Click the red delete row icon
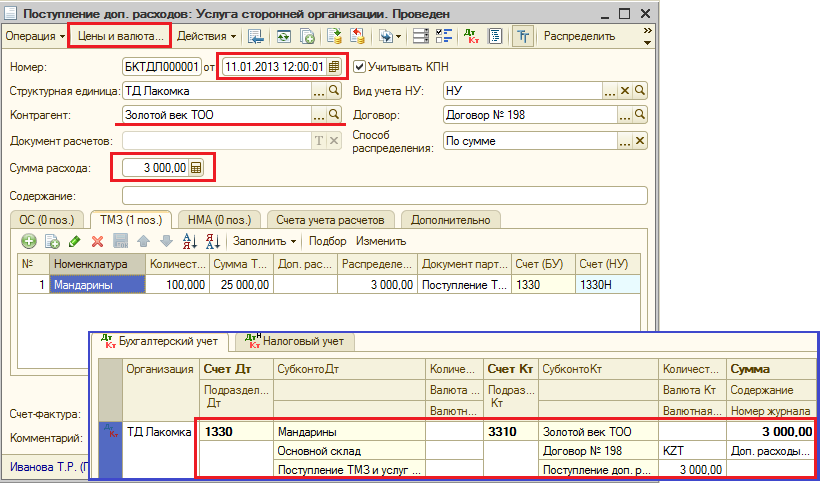This screenshot has width=823, height=483. point(98,241)
